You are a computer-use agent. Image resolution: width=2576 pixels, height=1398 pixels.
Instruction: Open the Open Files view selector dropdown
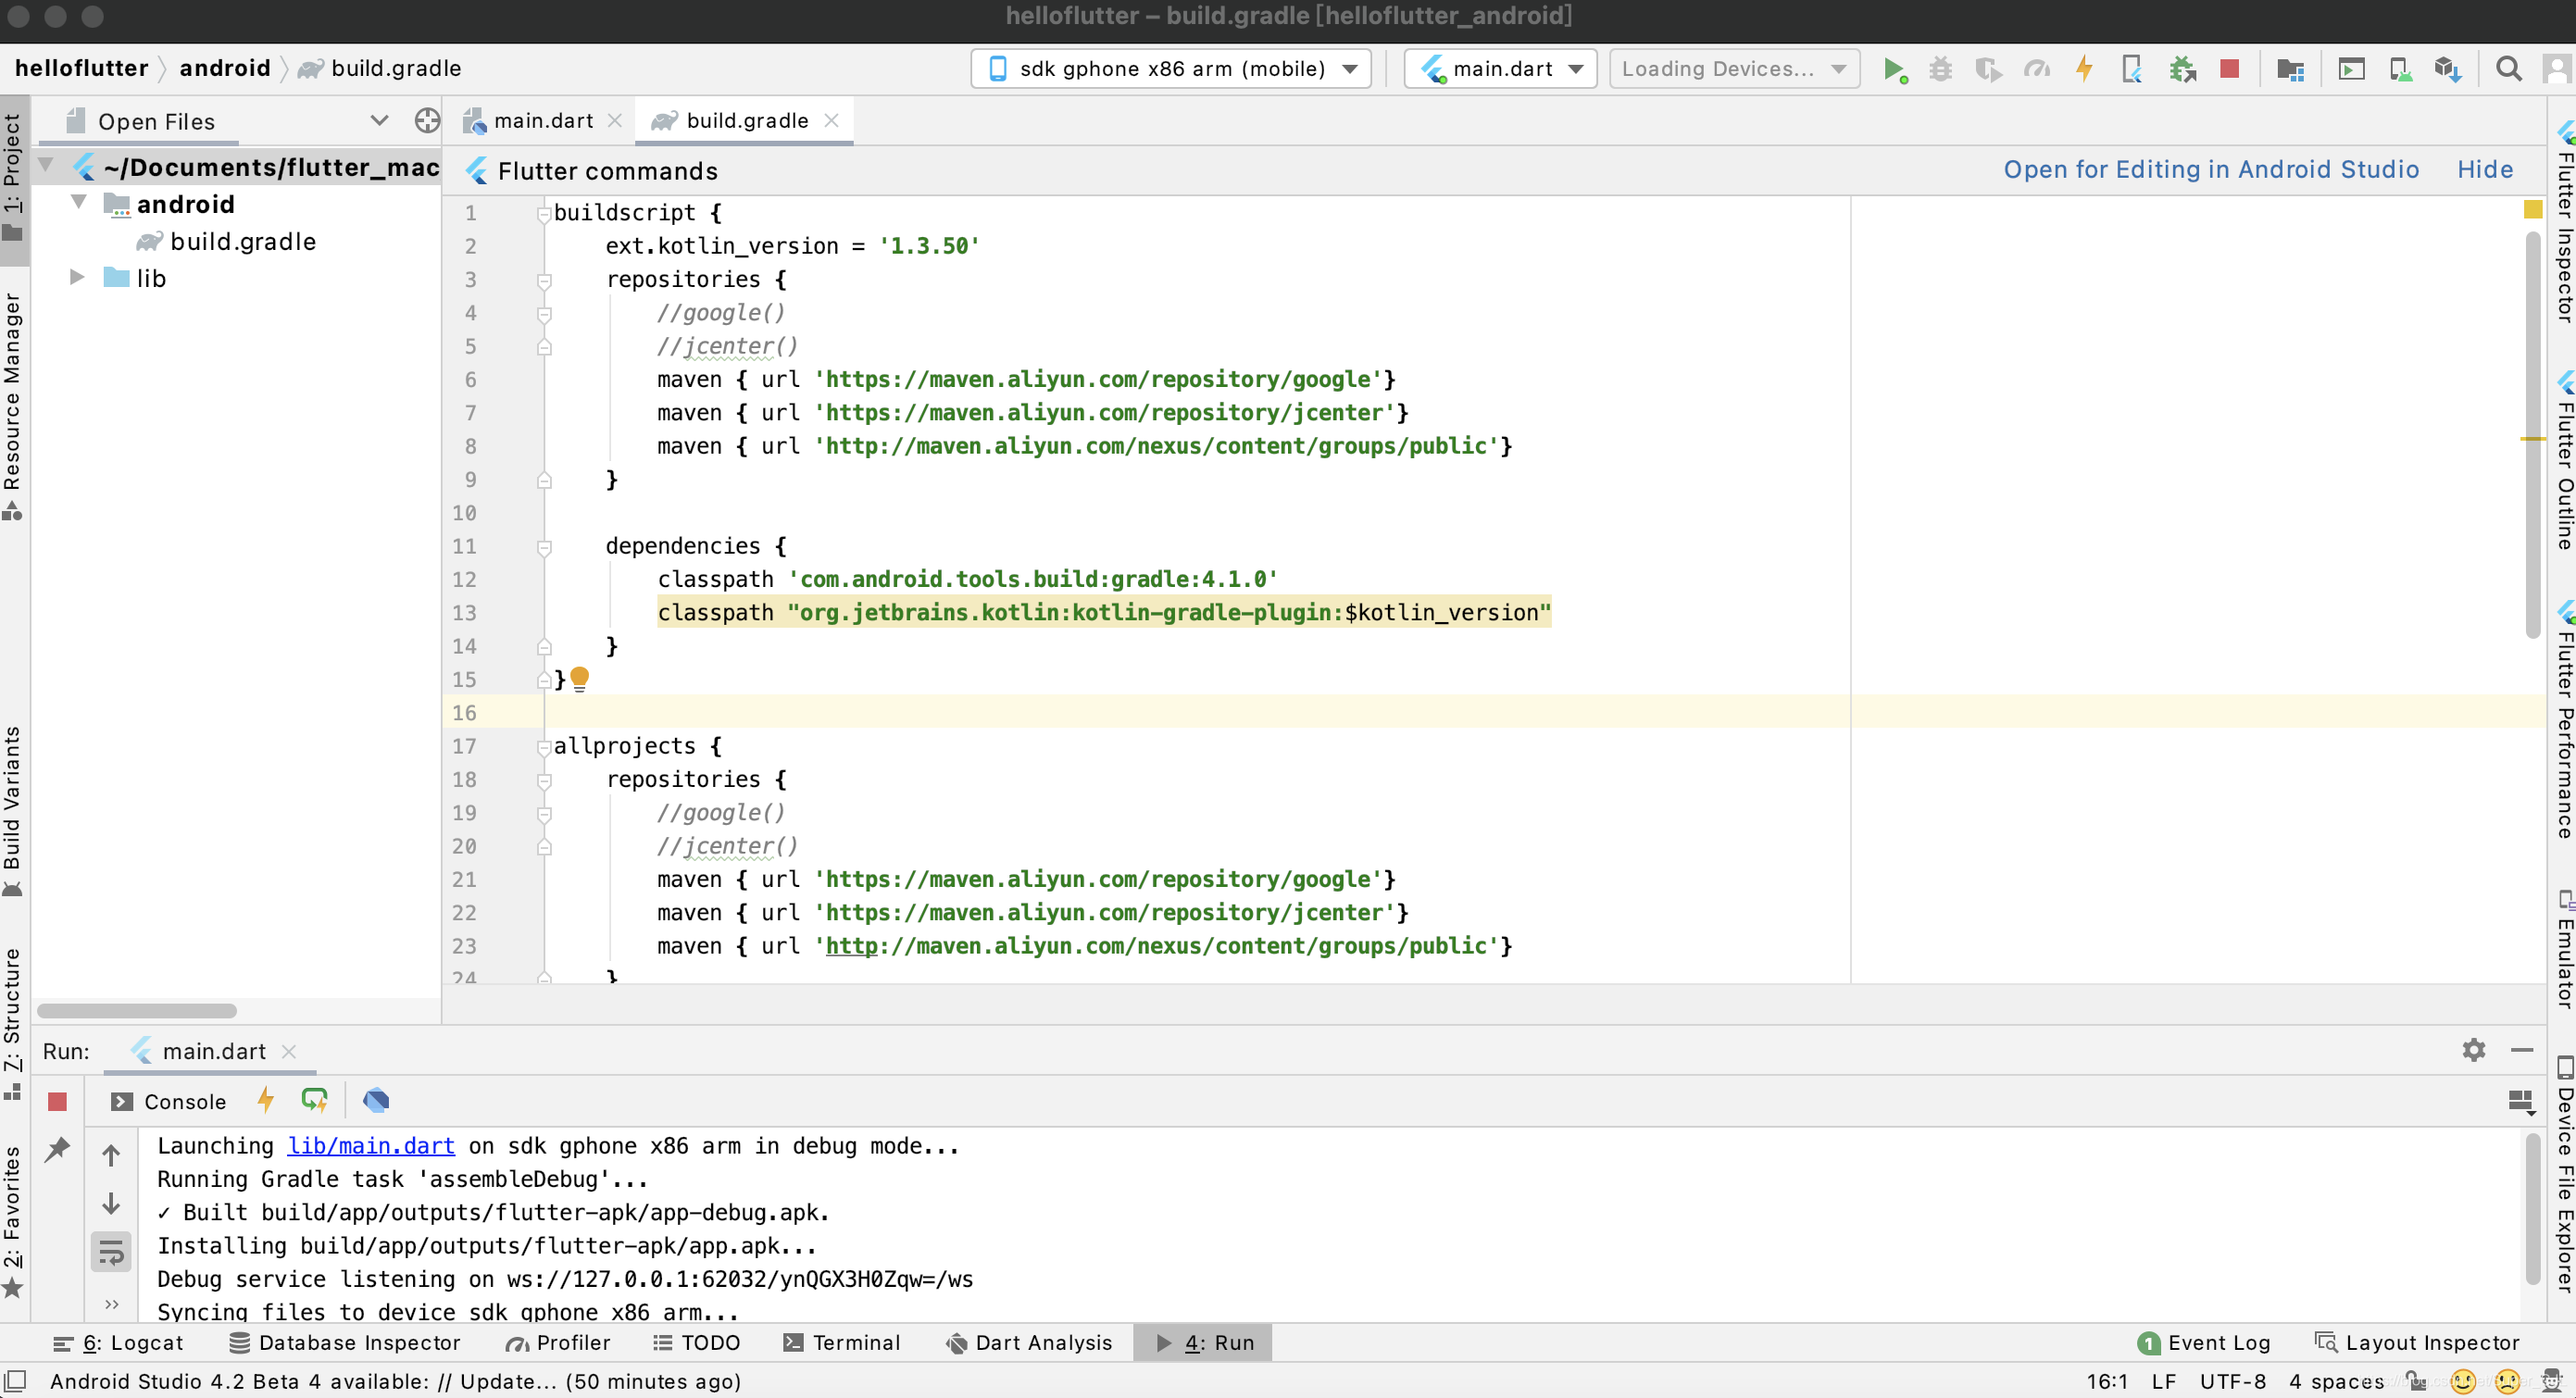pyautogui.click(x=378, y=121)
